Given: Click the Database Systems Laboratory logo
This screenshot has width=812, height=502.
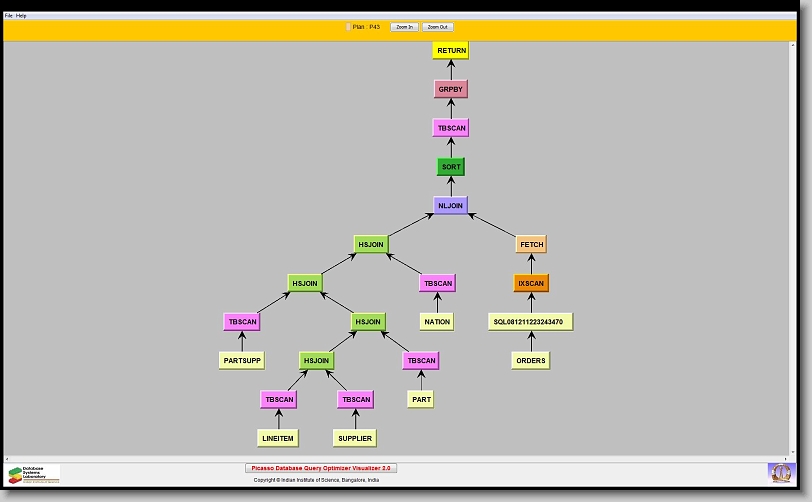Looking at the screenshot, I should point(34,474).
